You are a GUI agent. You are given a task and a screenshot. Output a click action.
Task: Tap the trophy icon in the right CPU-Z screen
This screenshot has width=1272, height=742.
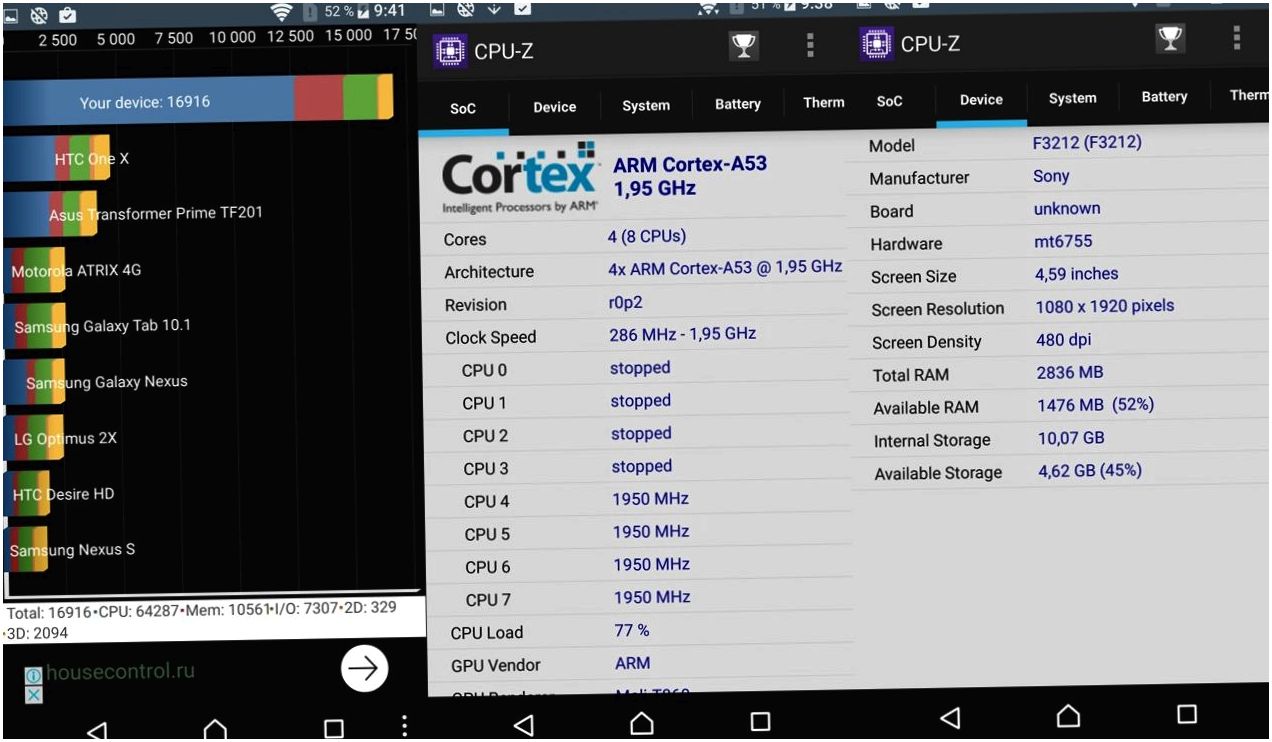(x=1169, y=39)
